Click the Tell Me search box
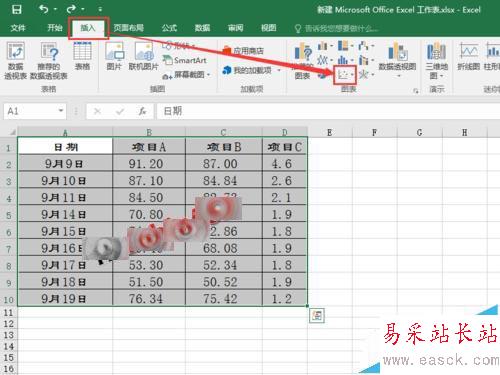The width and height of the screenshot is (500, 375). 337,28
